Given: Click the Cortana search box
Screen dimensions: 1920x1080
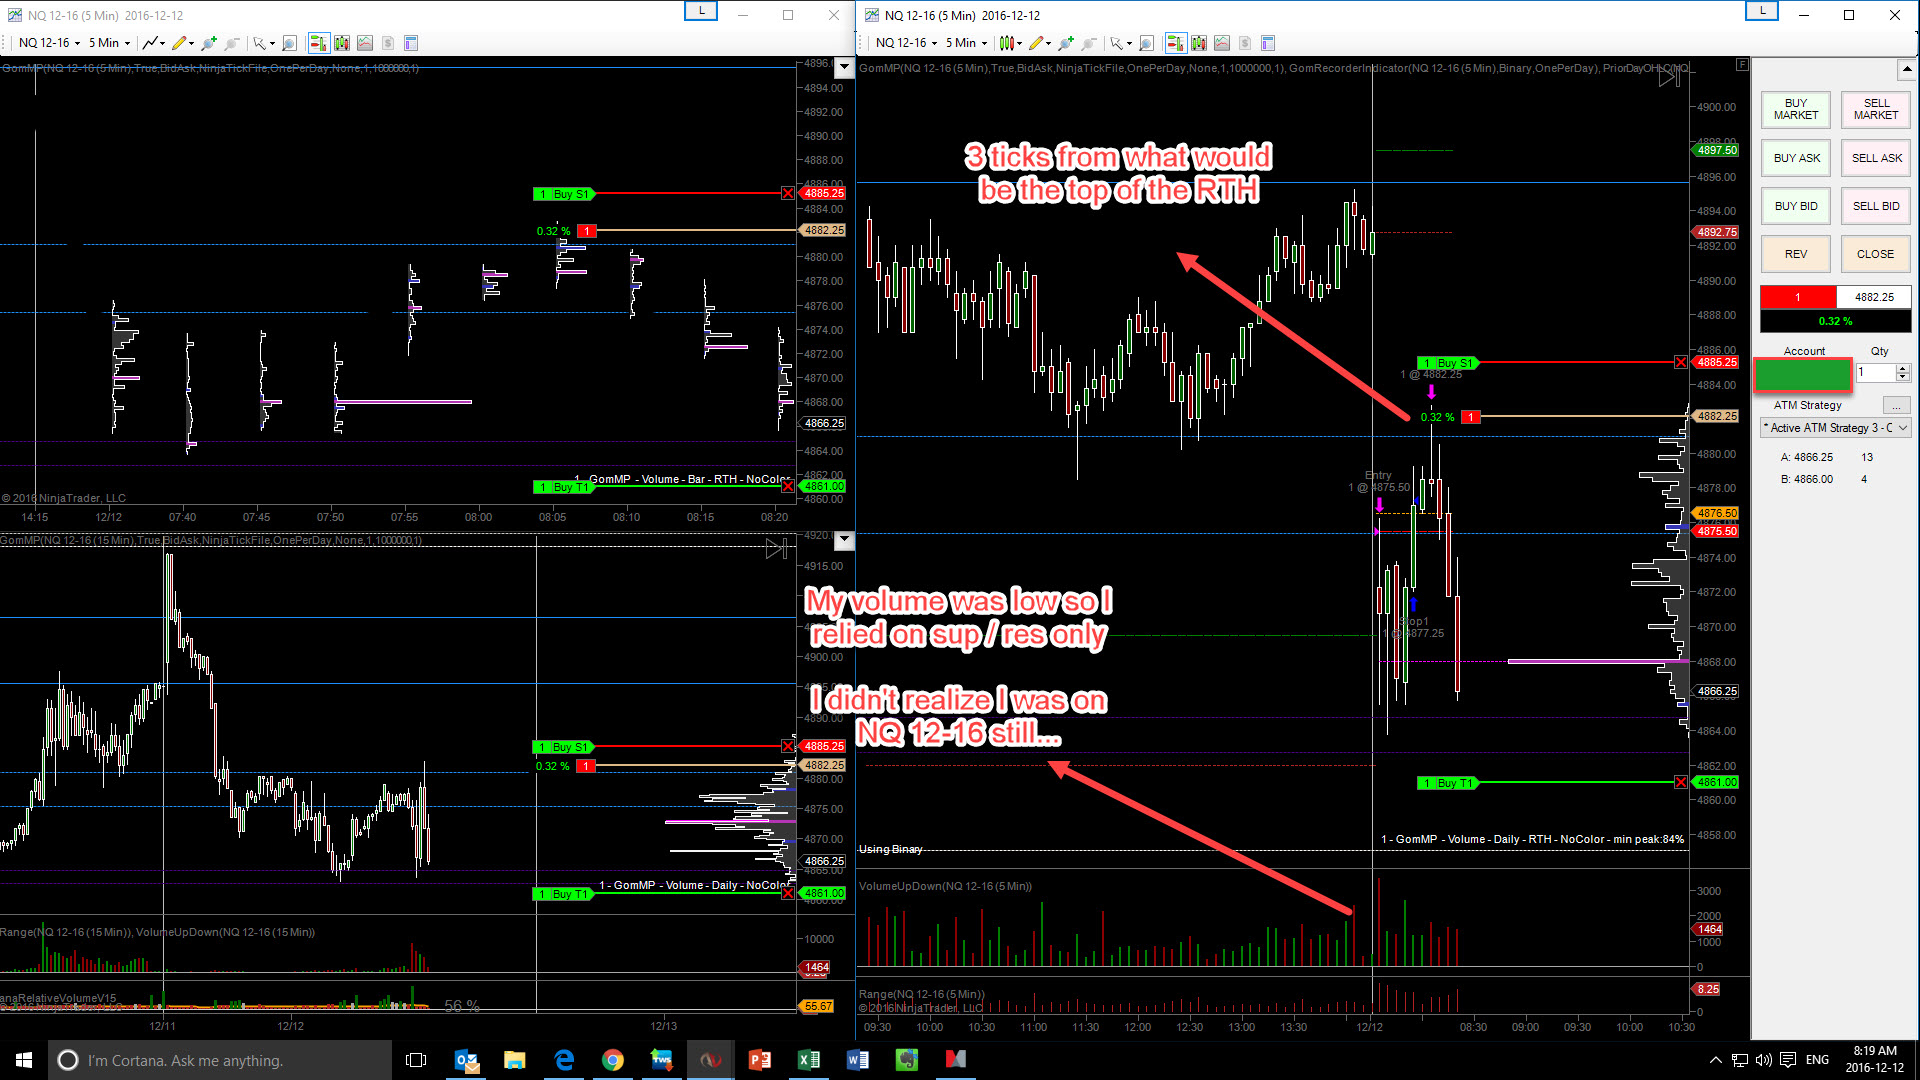Looking at the screenshot, I should tap(220, 1060).
